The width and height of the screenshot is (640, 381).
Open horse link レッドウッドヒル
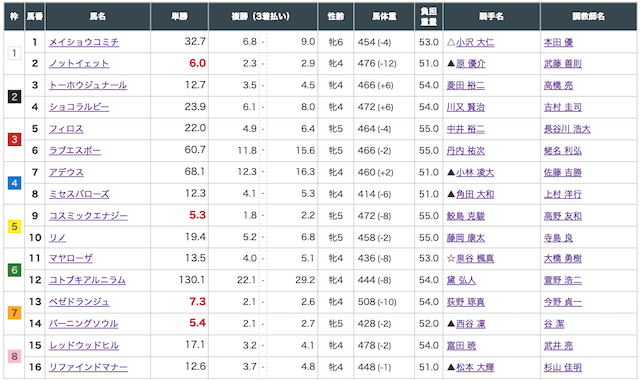coord(84,345)
